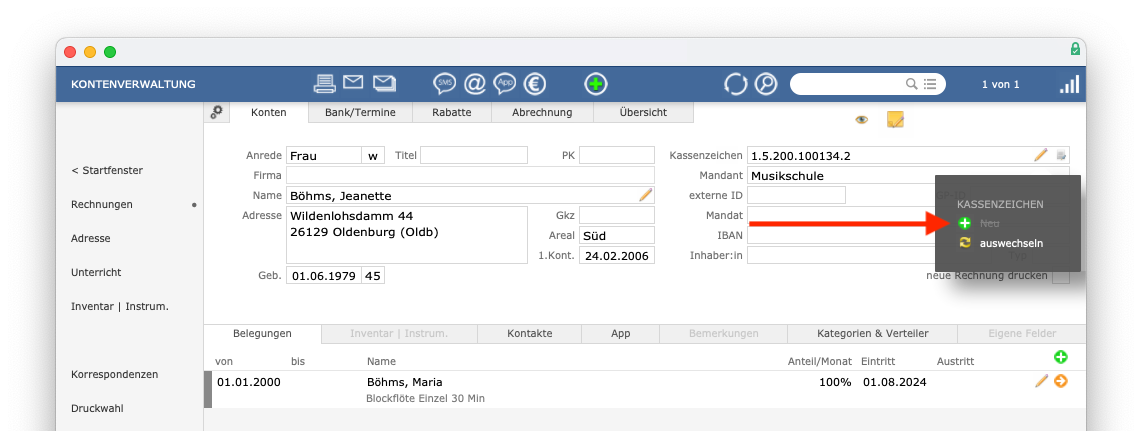Viewport: 1142px width, 431px height.
Task: Go back to < Startfenster
Action: pos(107,170)
